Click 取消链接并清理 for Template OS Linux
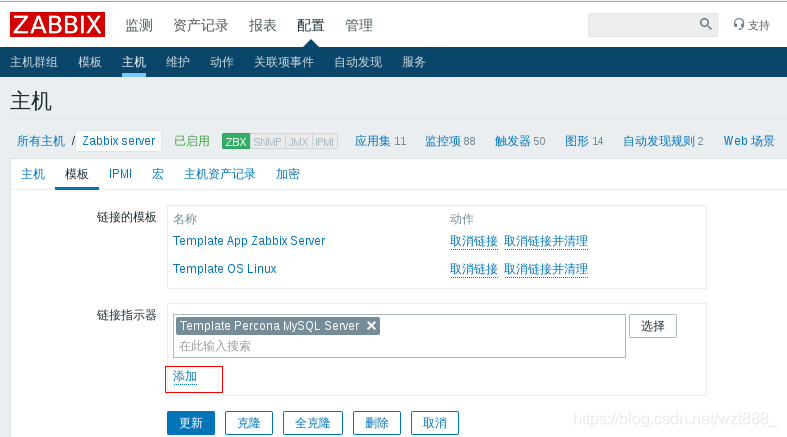787x437 pixels. coord(546,269)
